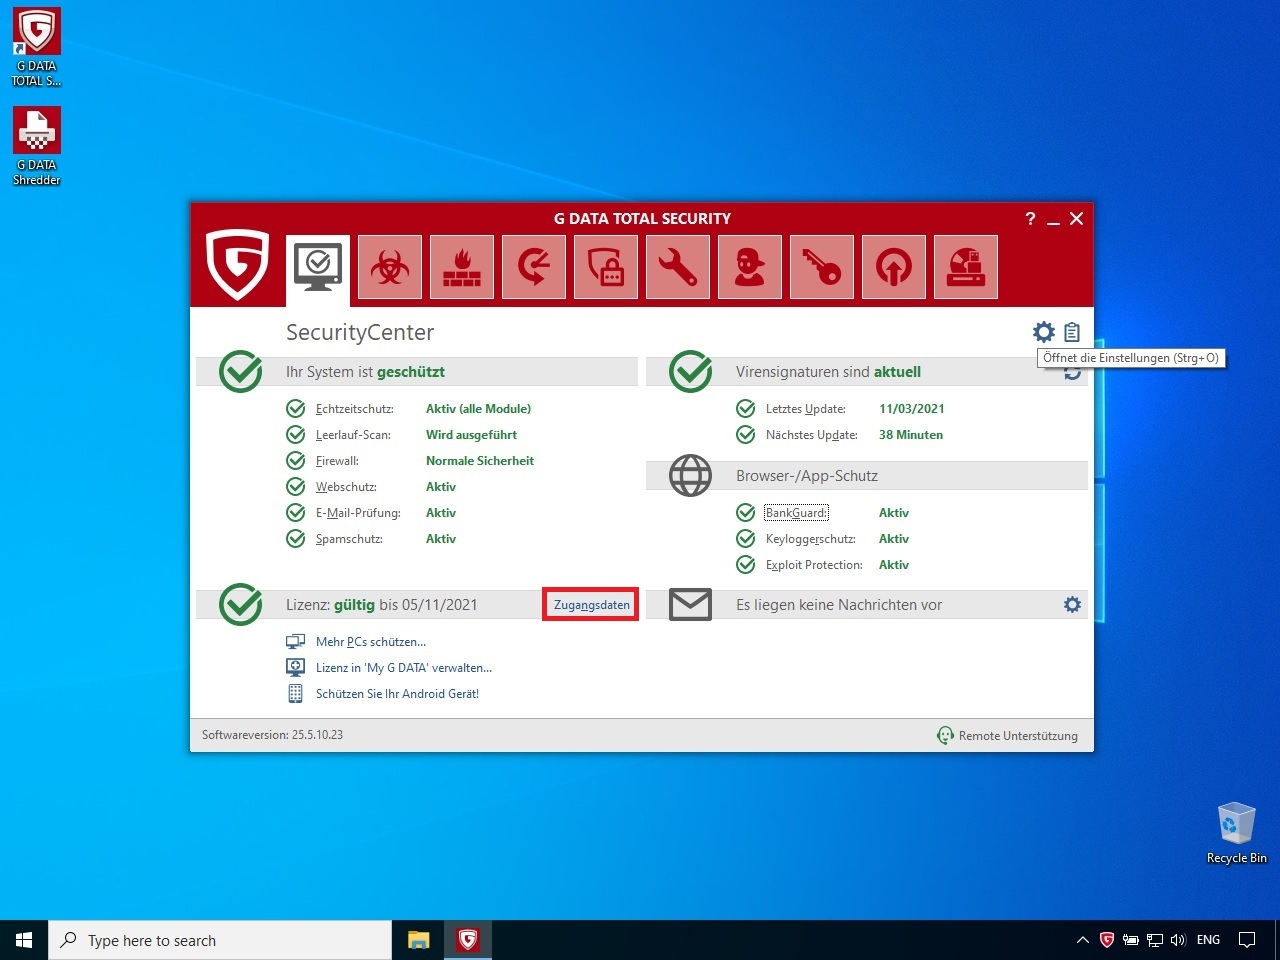
Task: Click 'Aktiv (alle Module)' status value
Action: click(x=478, y=409)
